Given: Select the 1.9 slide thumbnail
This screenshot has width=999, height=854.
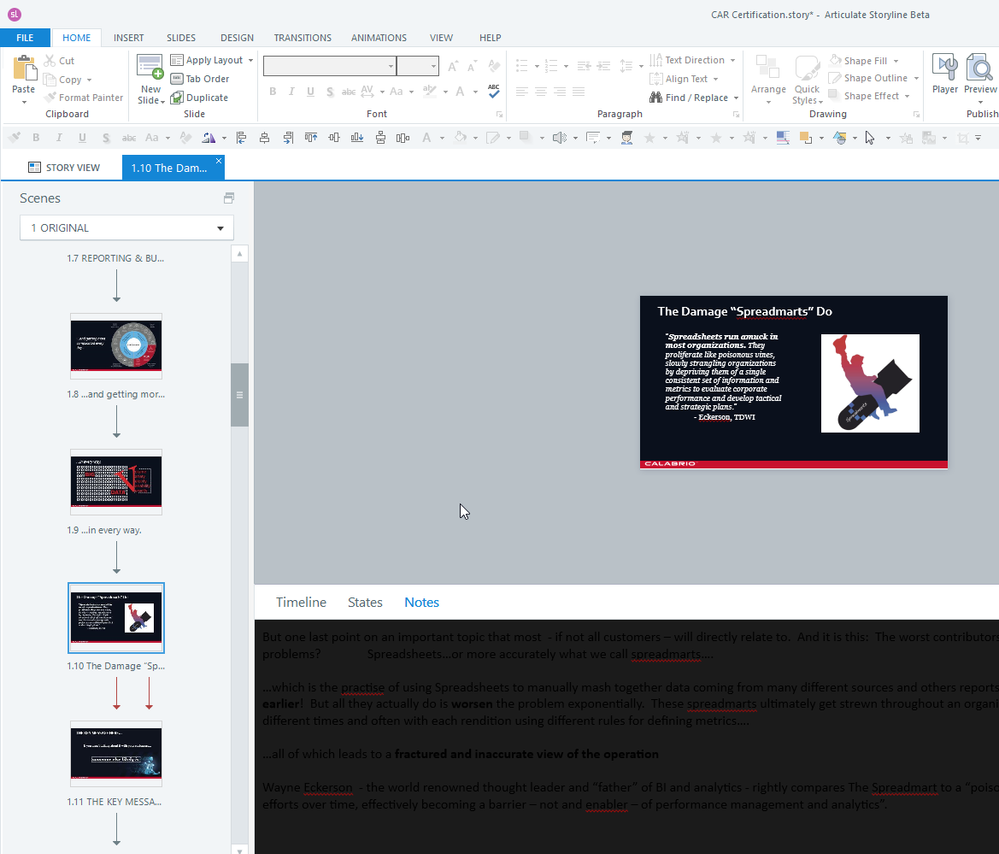Looking at the screenshot, I should tap(116, 481).
